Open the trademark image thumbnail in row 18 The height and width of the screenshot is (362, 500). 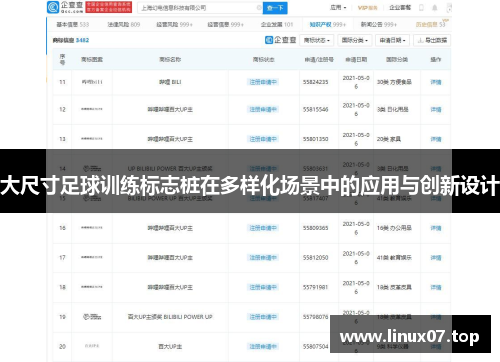click(92, 287)
